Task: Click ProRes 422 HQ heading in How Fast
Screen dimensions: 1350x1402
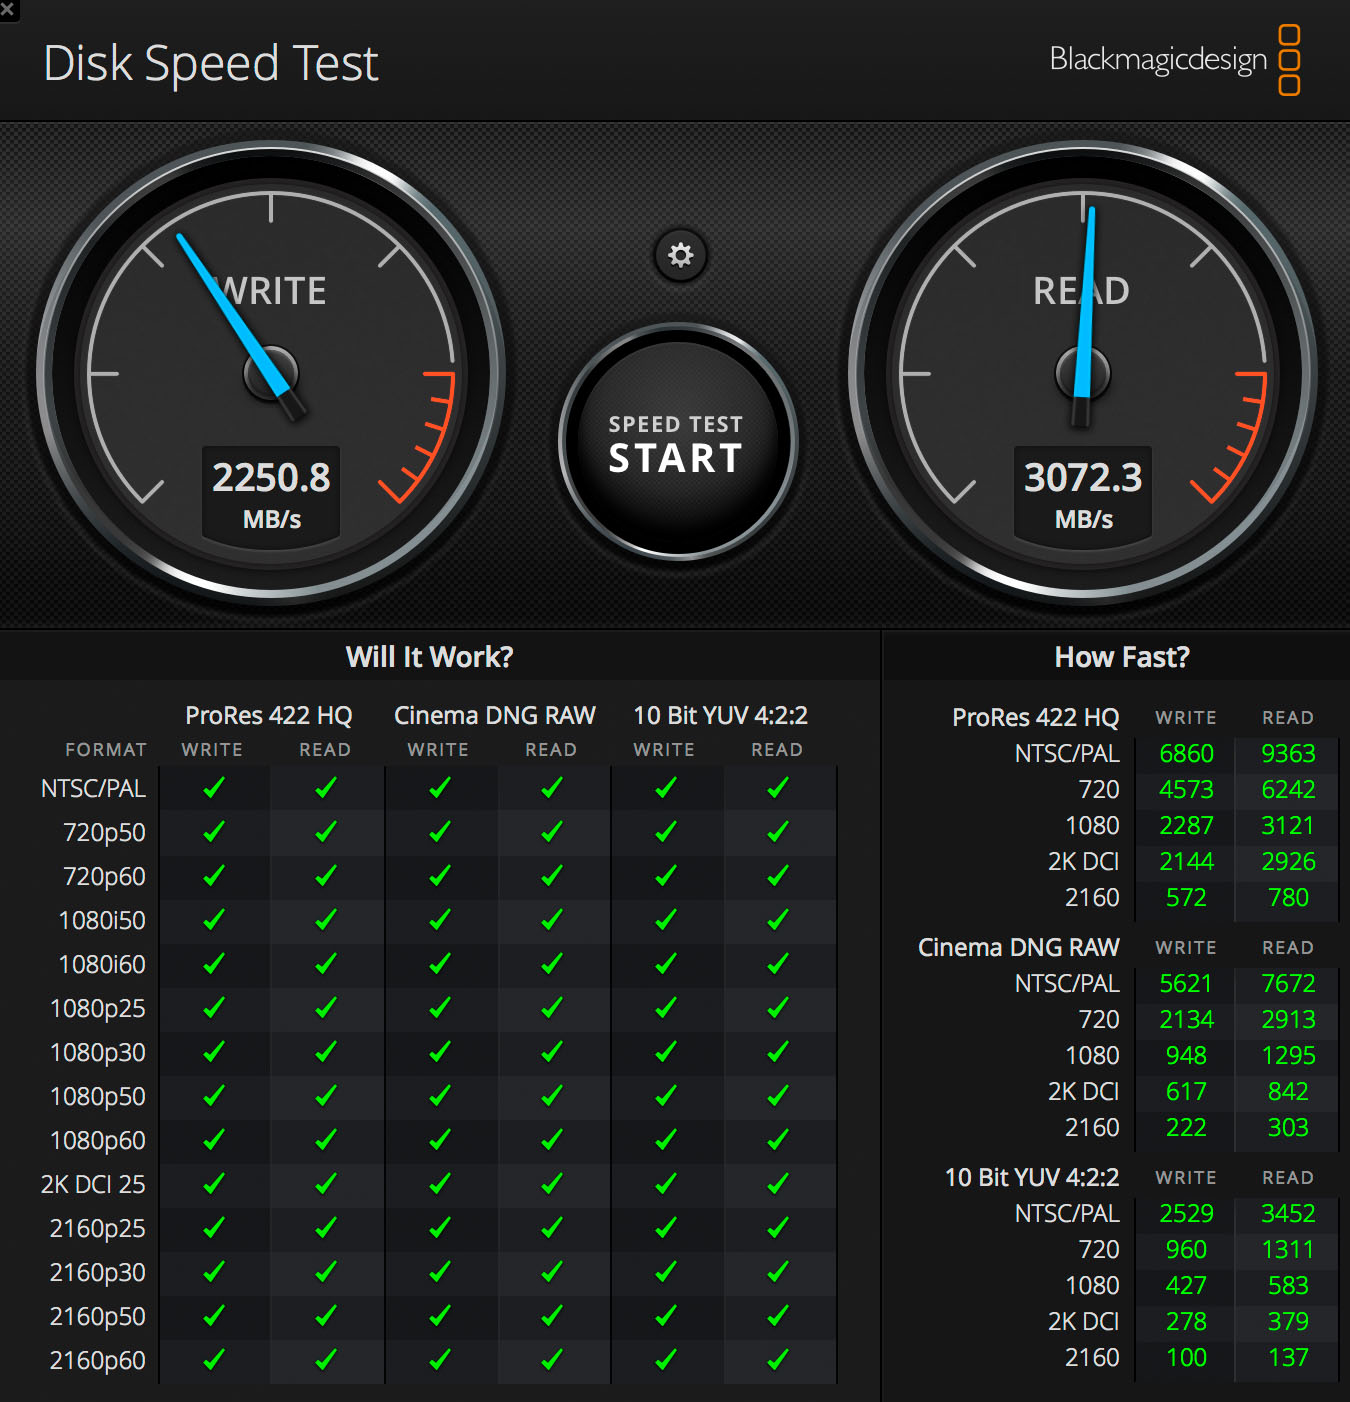Action: (x=1036, y=718)
